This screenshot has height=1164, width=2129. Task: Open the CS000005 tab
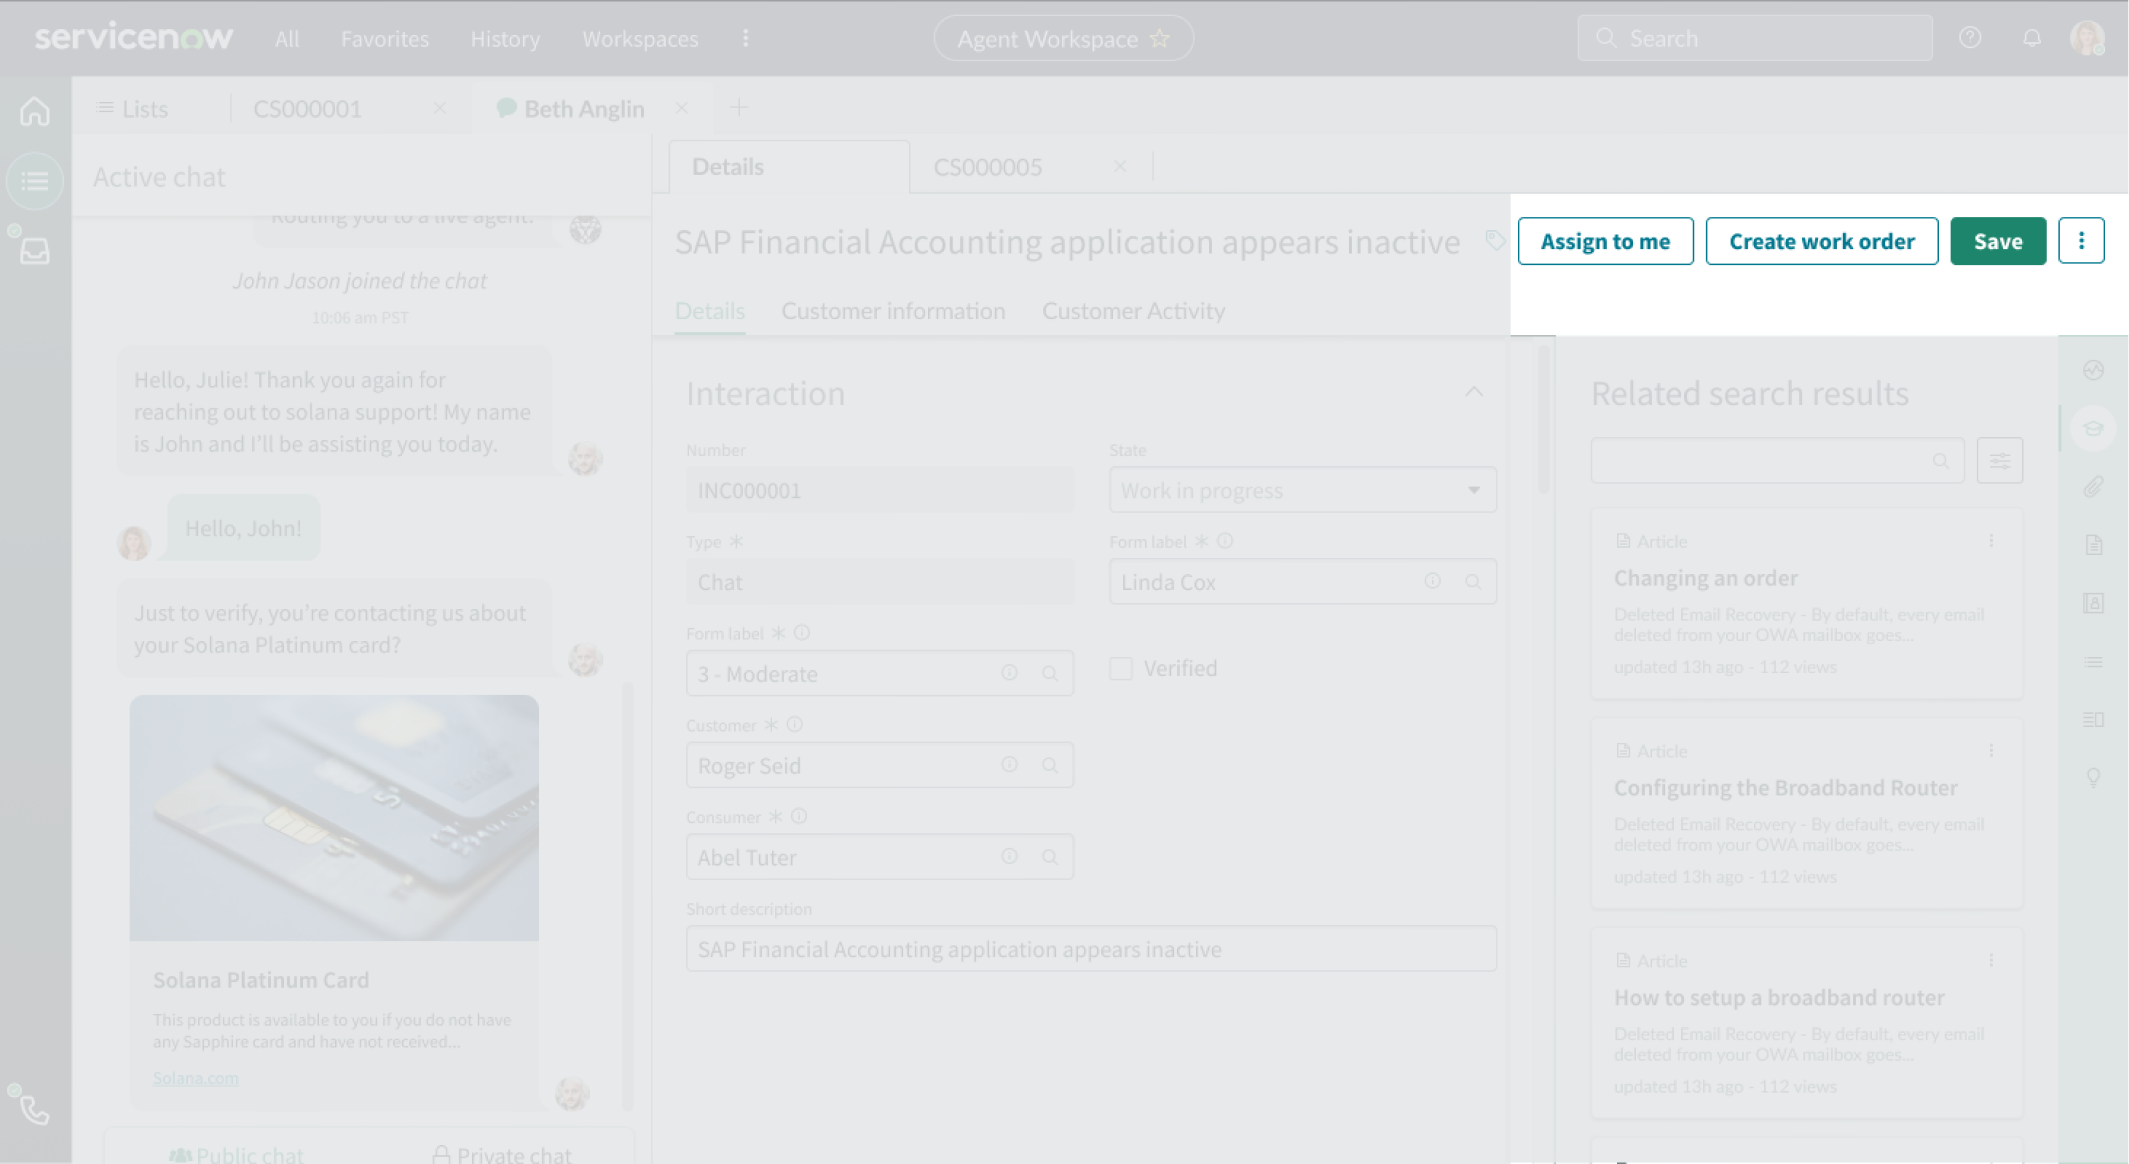tap(987, 167)
